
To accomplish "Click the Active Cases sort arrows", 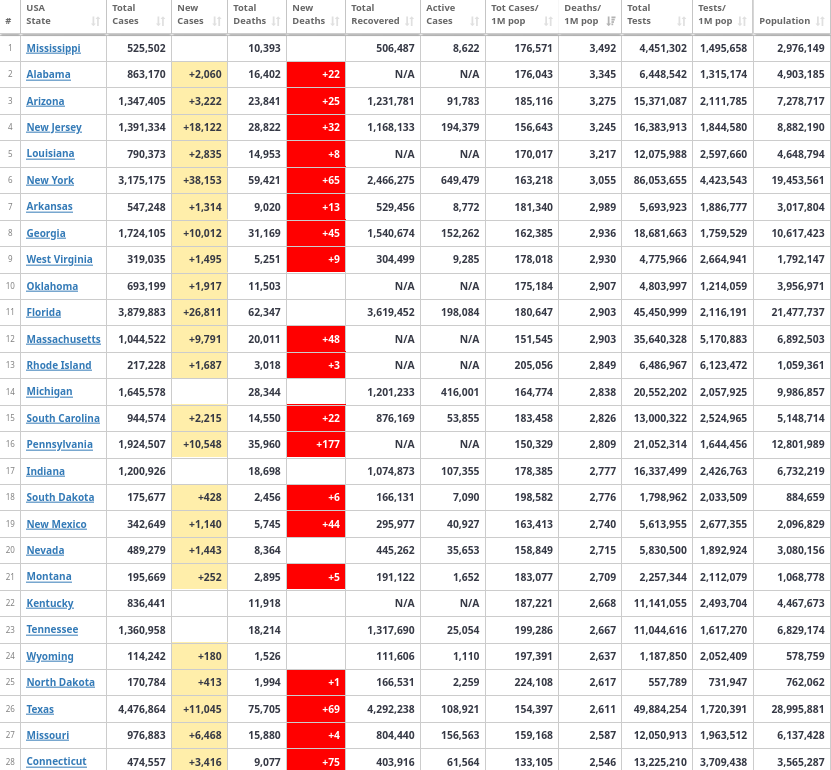I will pos(475,21).
